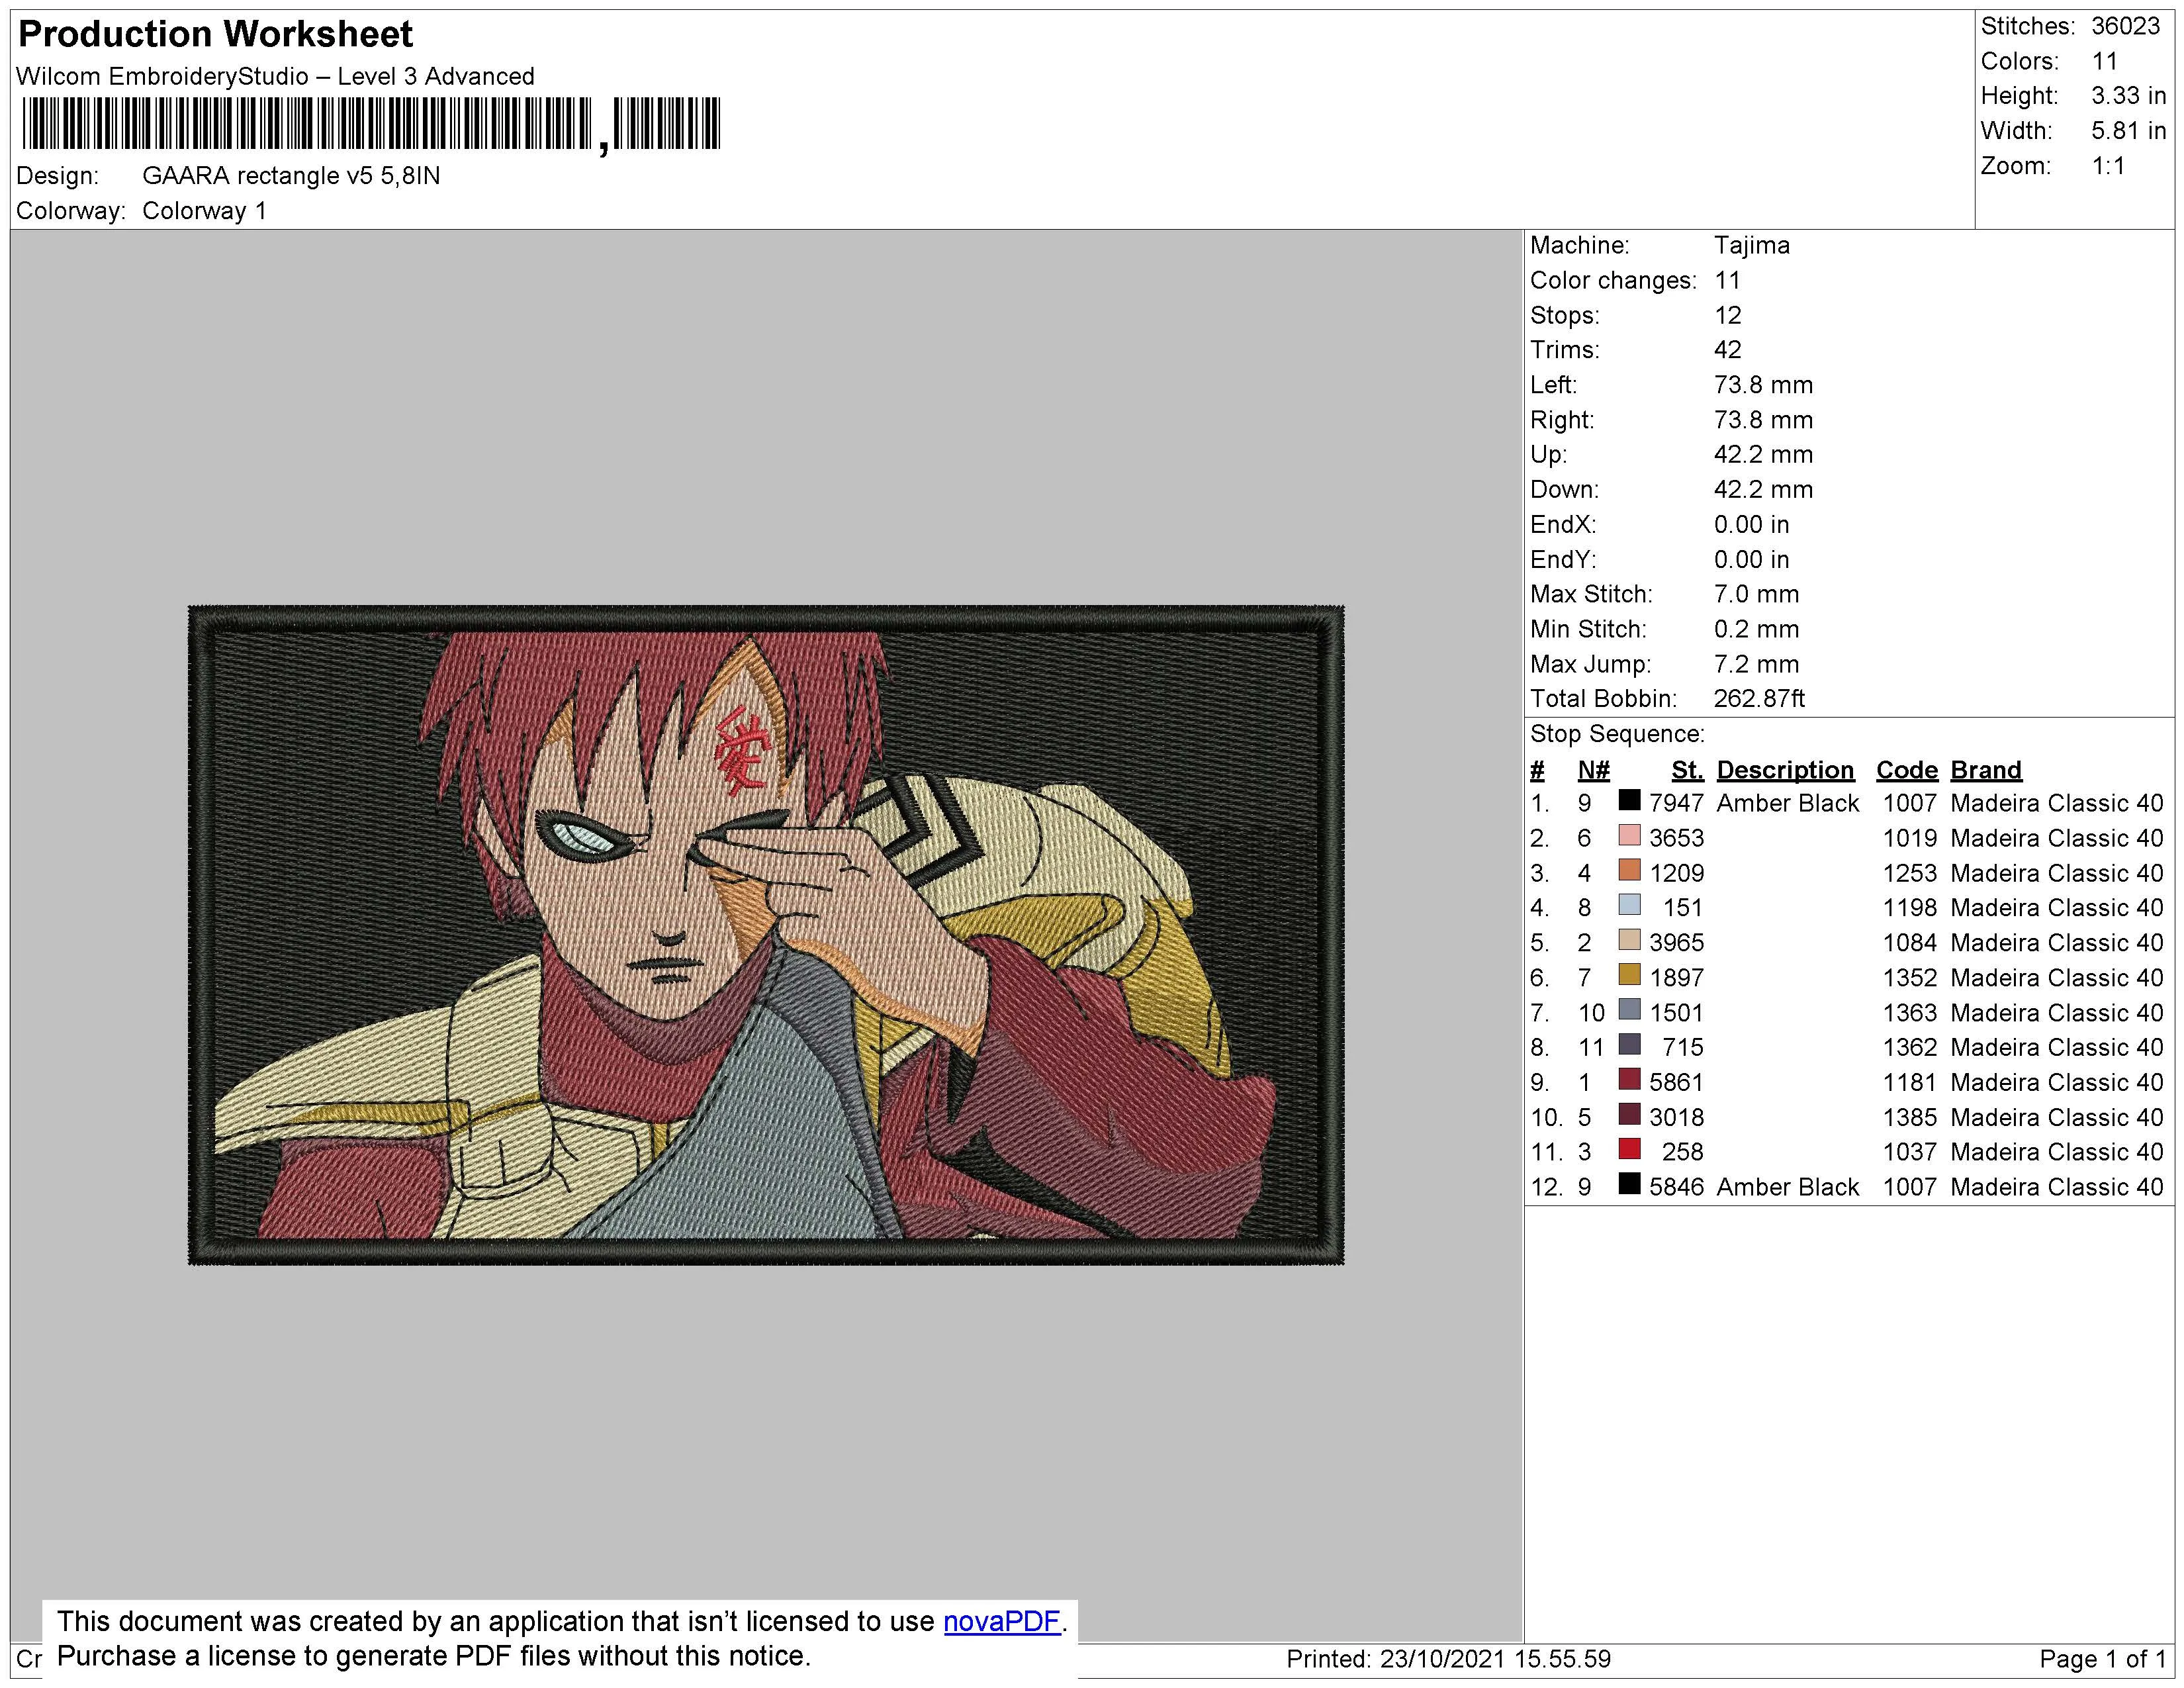Screen dimensions: 2184x1688
Task: Click design name 'GAARA rectangle v5 5,8IN'
Action: pos(291,176)
